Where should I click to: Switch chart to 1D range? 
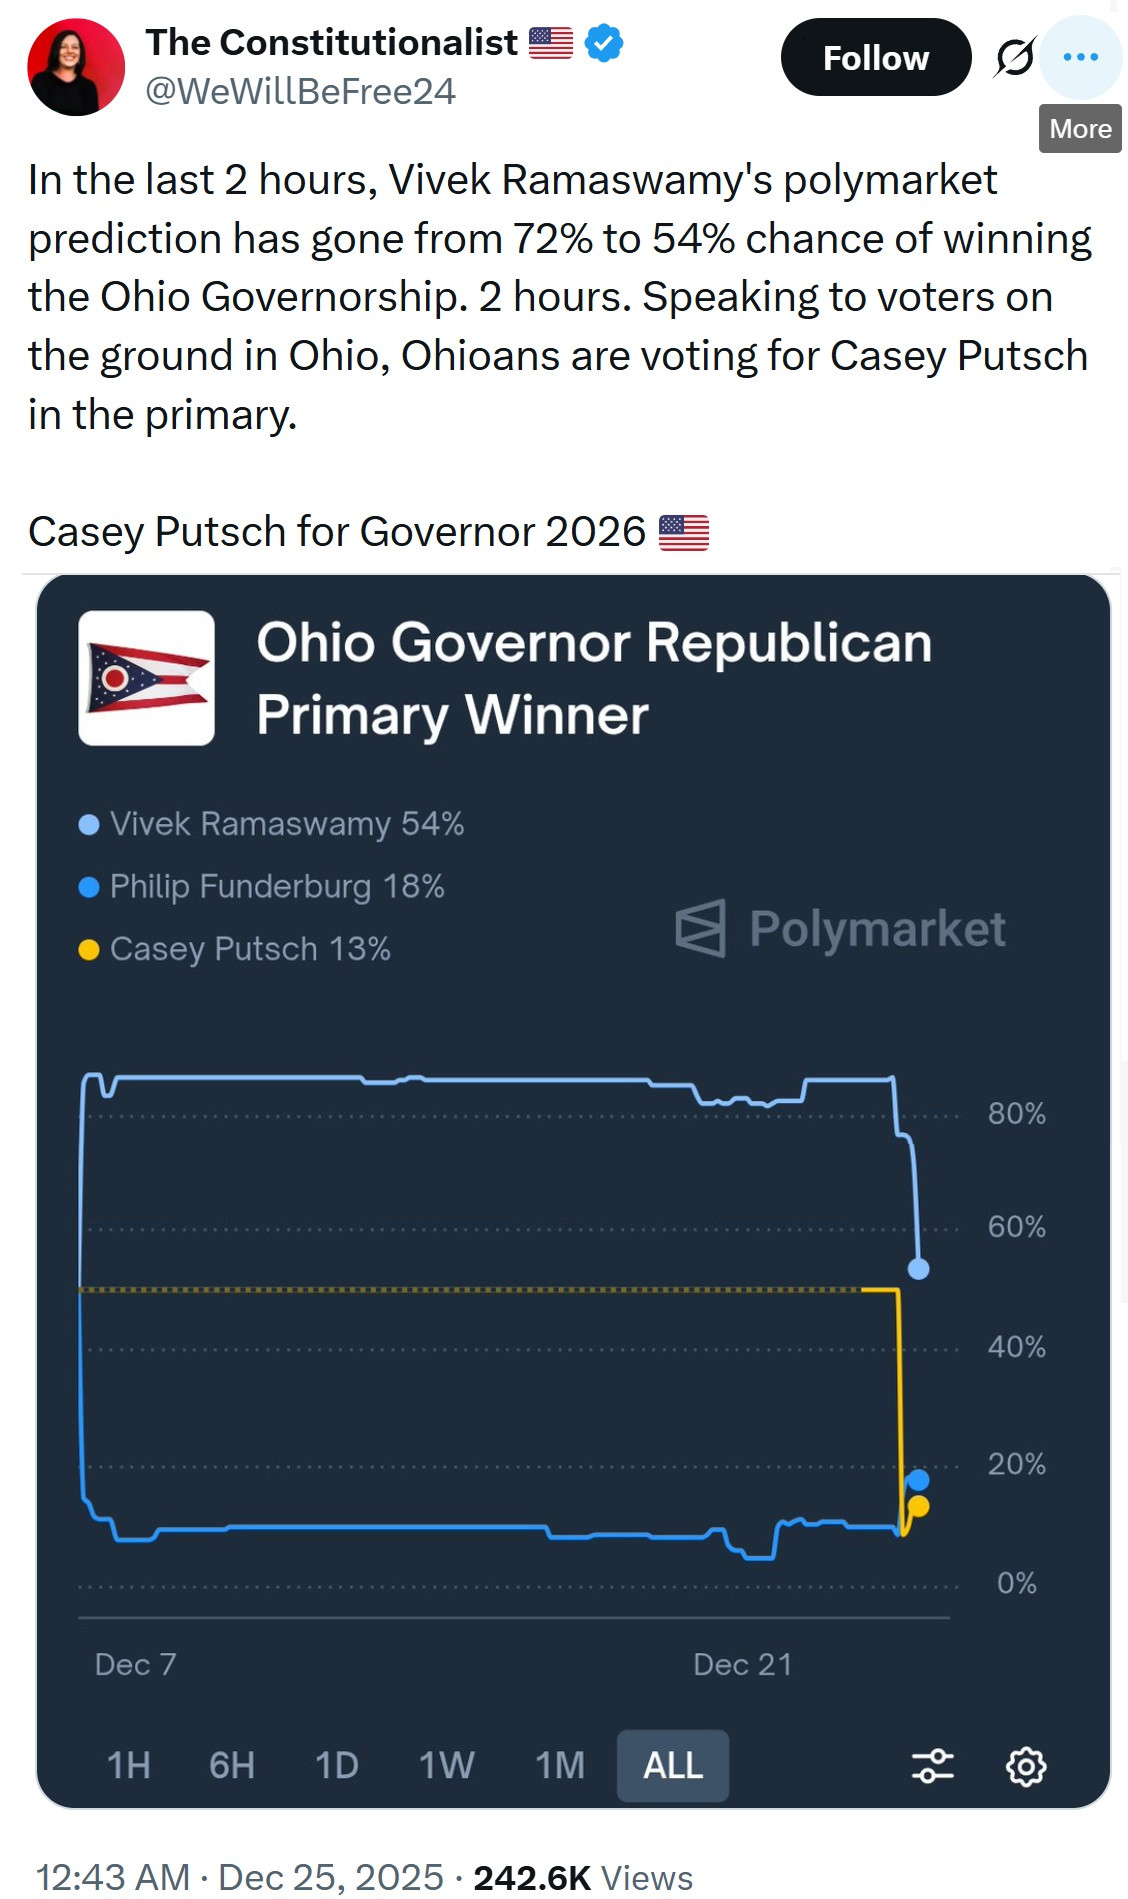(337, 1766)
